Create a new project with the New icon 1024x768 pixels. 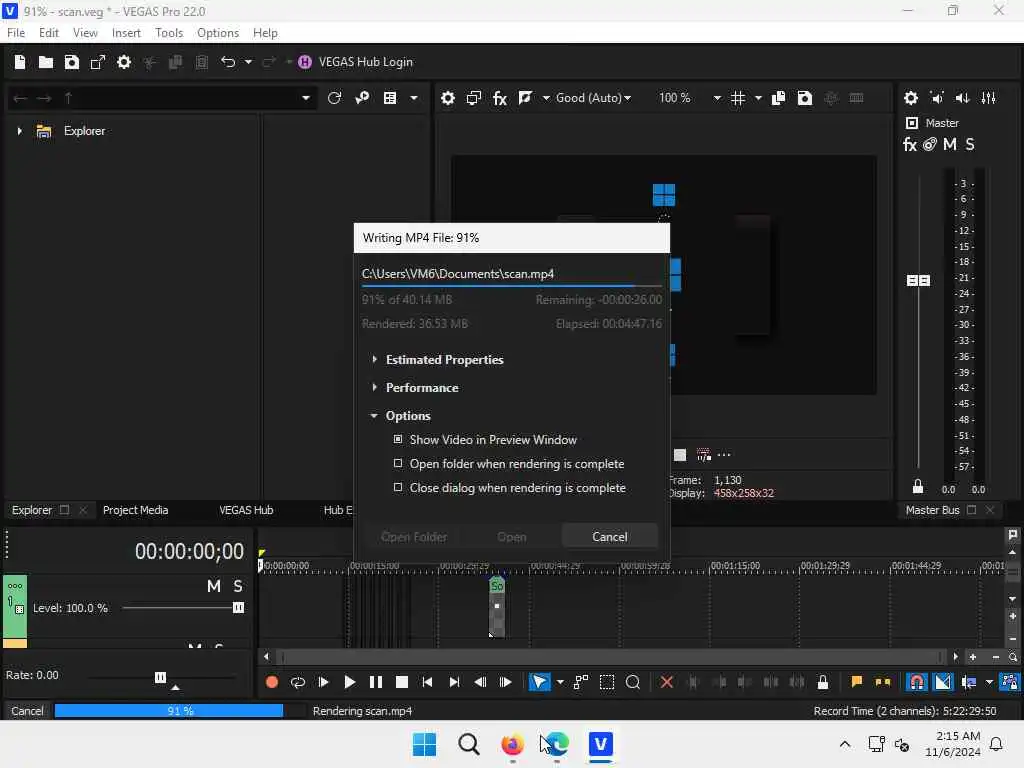(20, 62)
